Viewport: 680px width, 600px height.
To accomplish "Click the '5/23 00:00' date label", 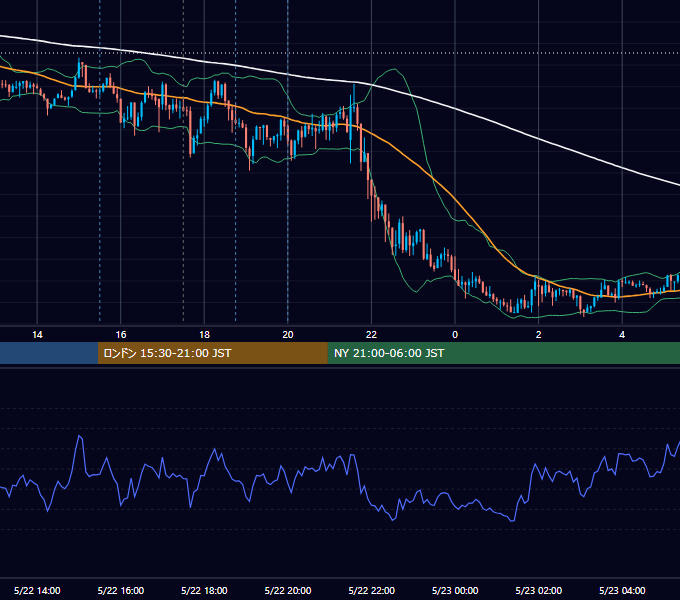I will click(x=455, y=590).
